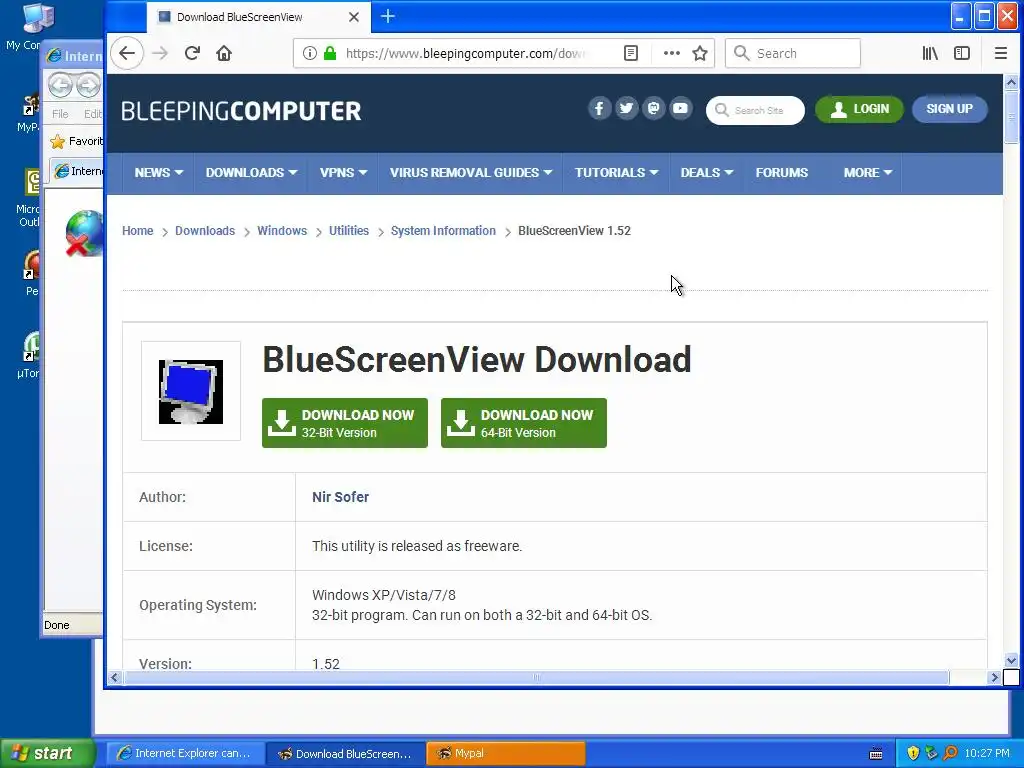
Task: Click the browser address bar URL
Action: (x=465, y=54)
